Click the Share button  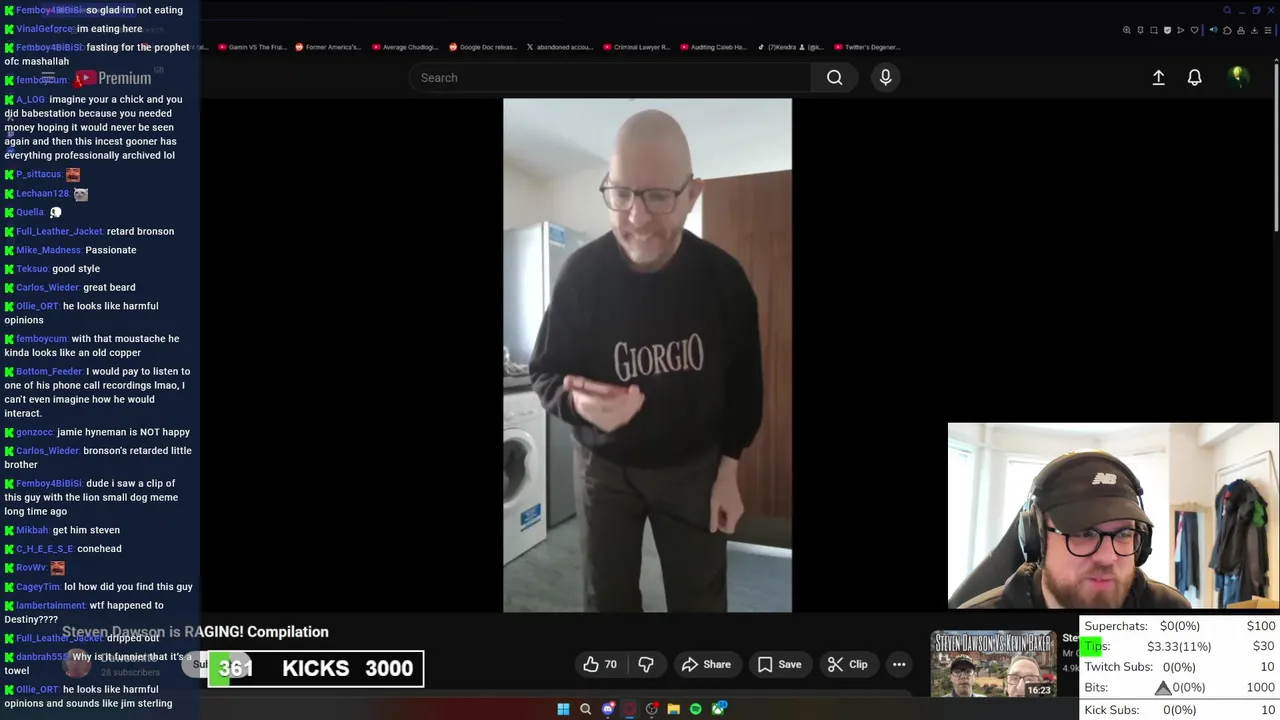click(706, 664)
